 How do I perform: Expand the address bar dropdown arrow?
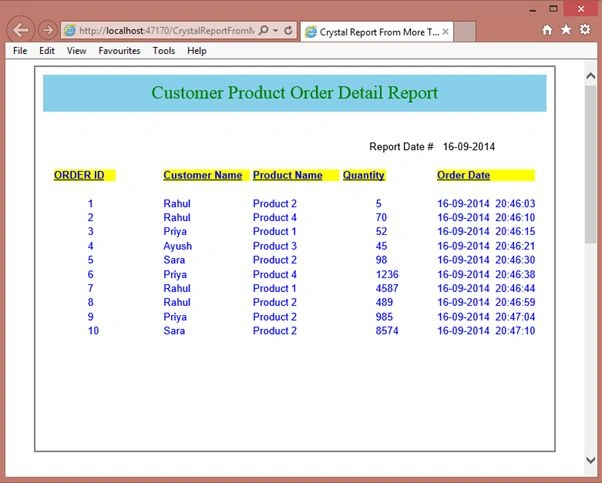pos(276,30)
